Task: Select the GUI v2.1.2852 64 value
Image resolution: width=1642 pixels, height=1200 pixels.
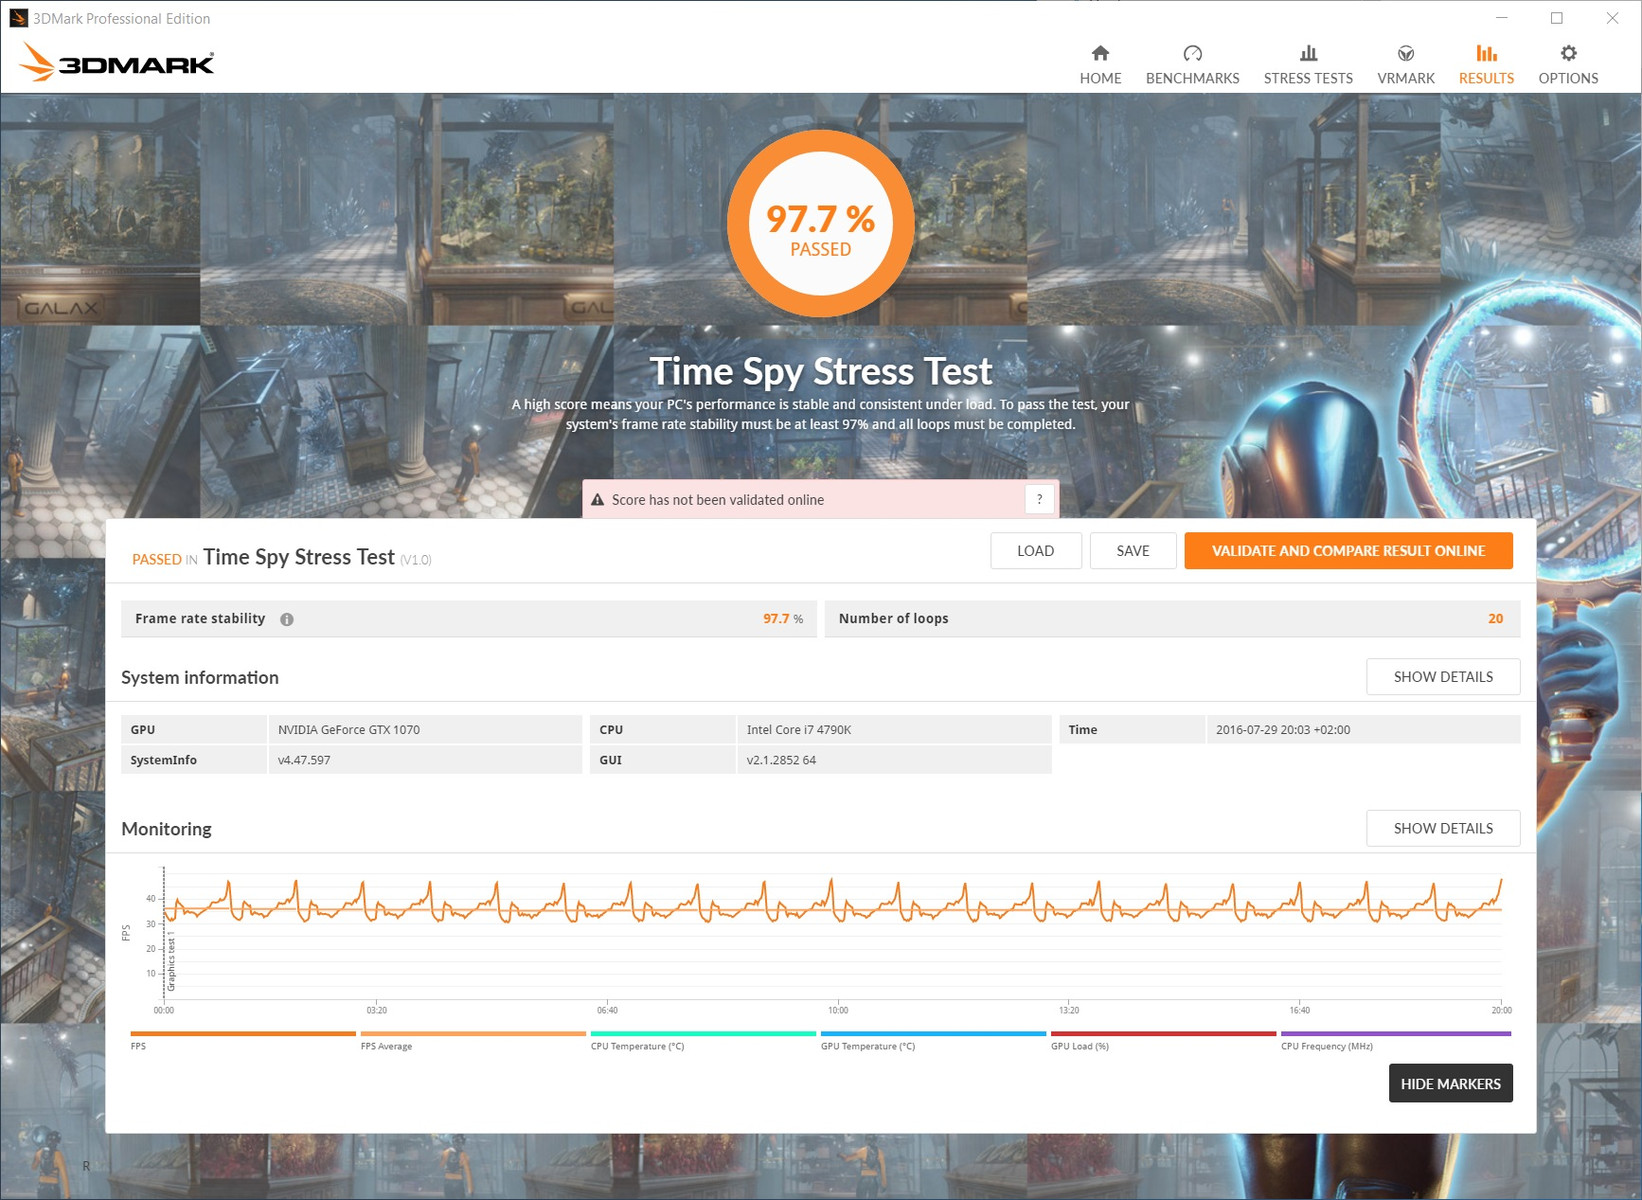Action: point(781,760)
